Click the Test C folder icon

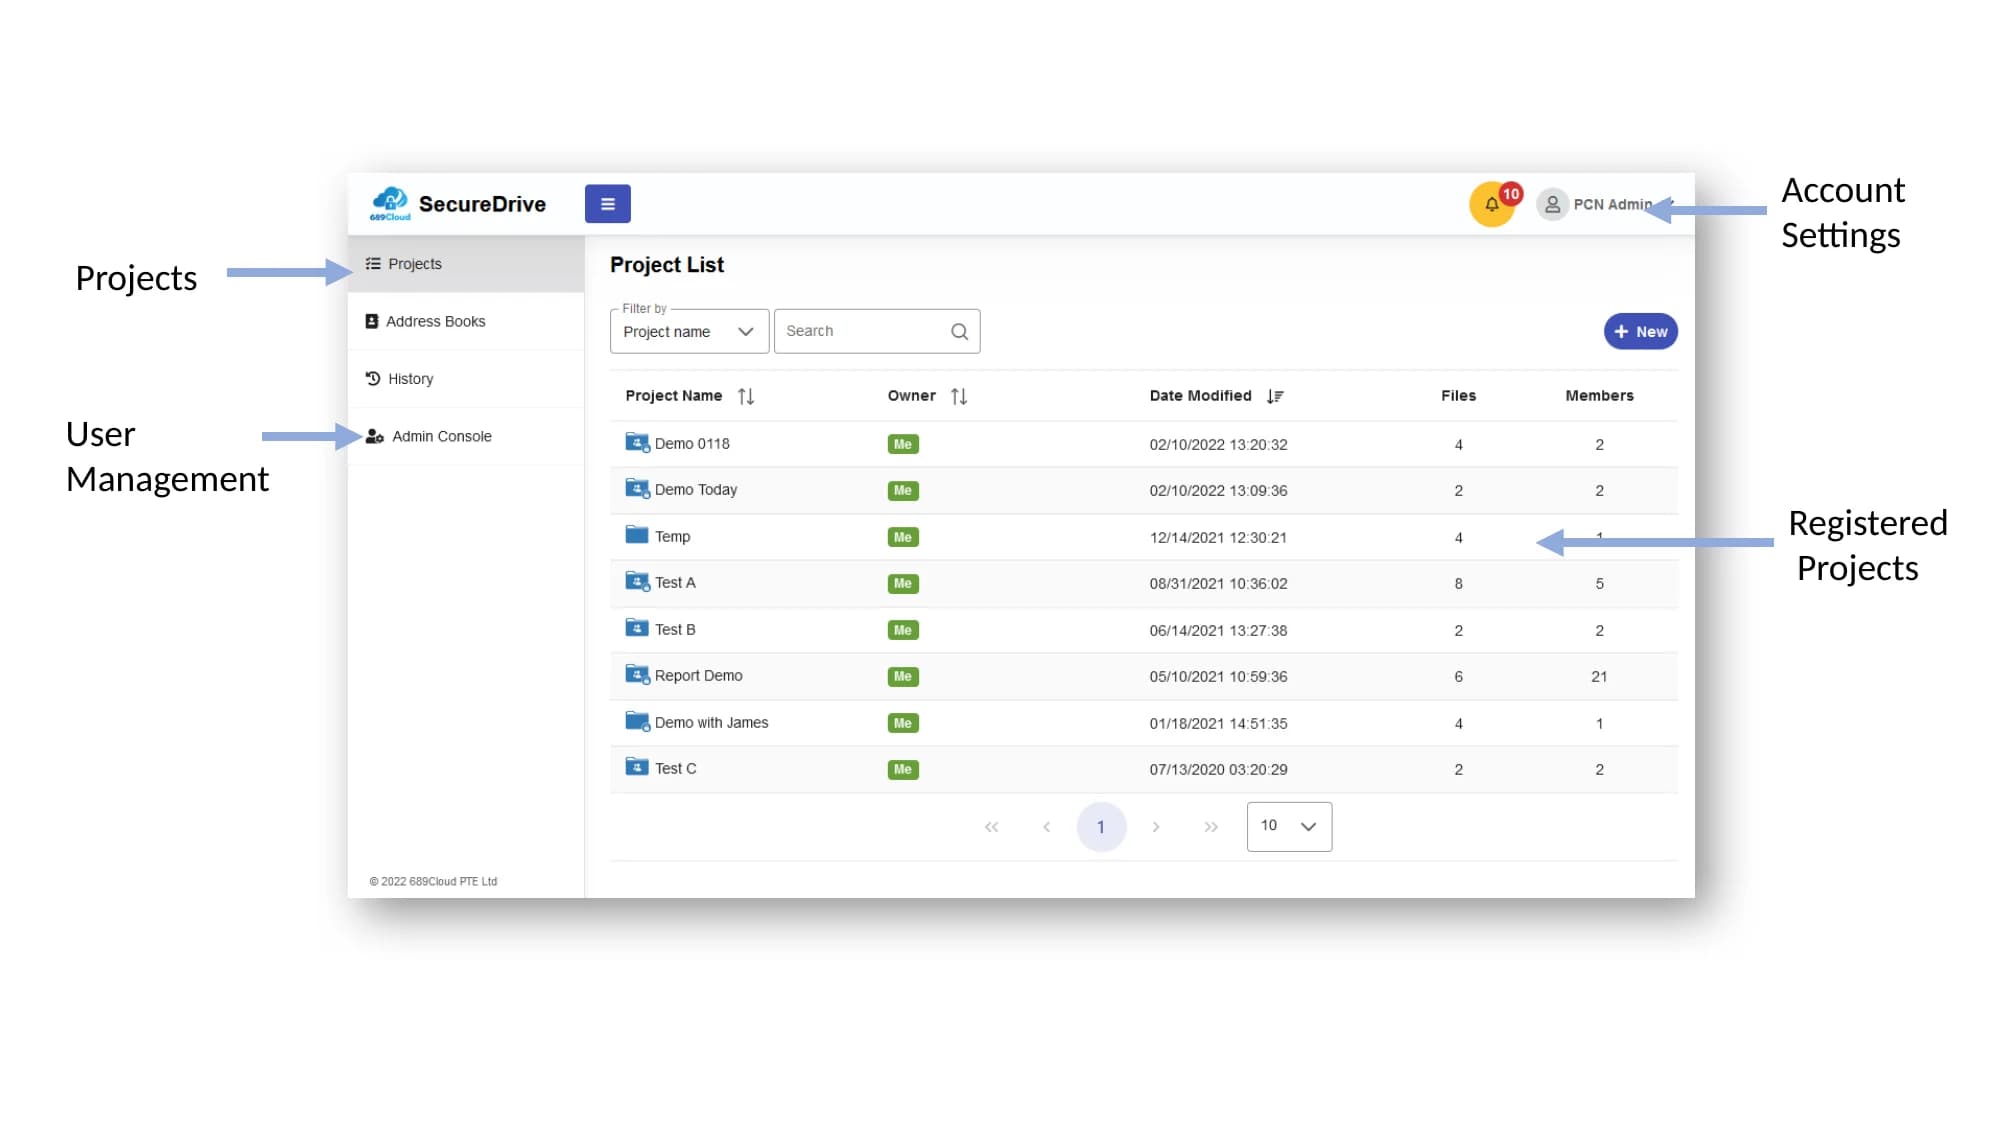tap(637, 767)
